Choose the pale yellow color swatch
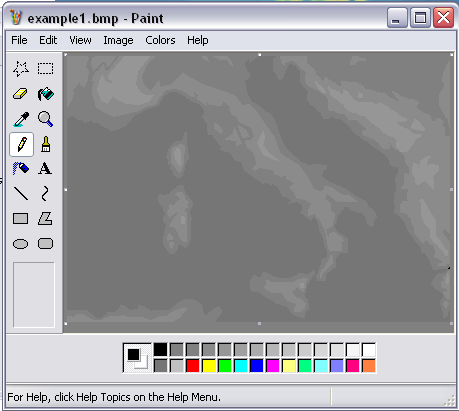The width and height of the screenshot is (459, 411). pos(289,366)
